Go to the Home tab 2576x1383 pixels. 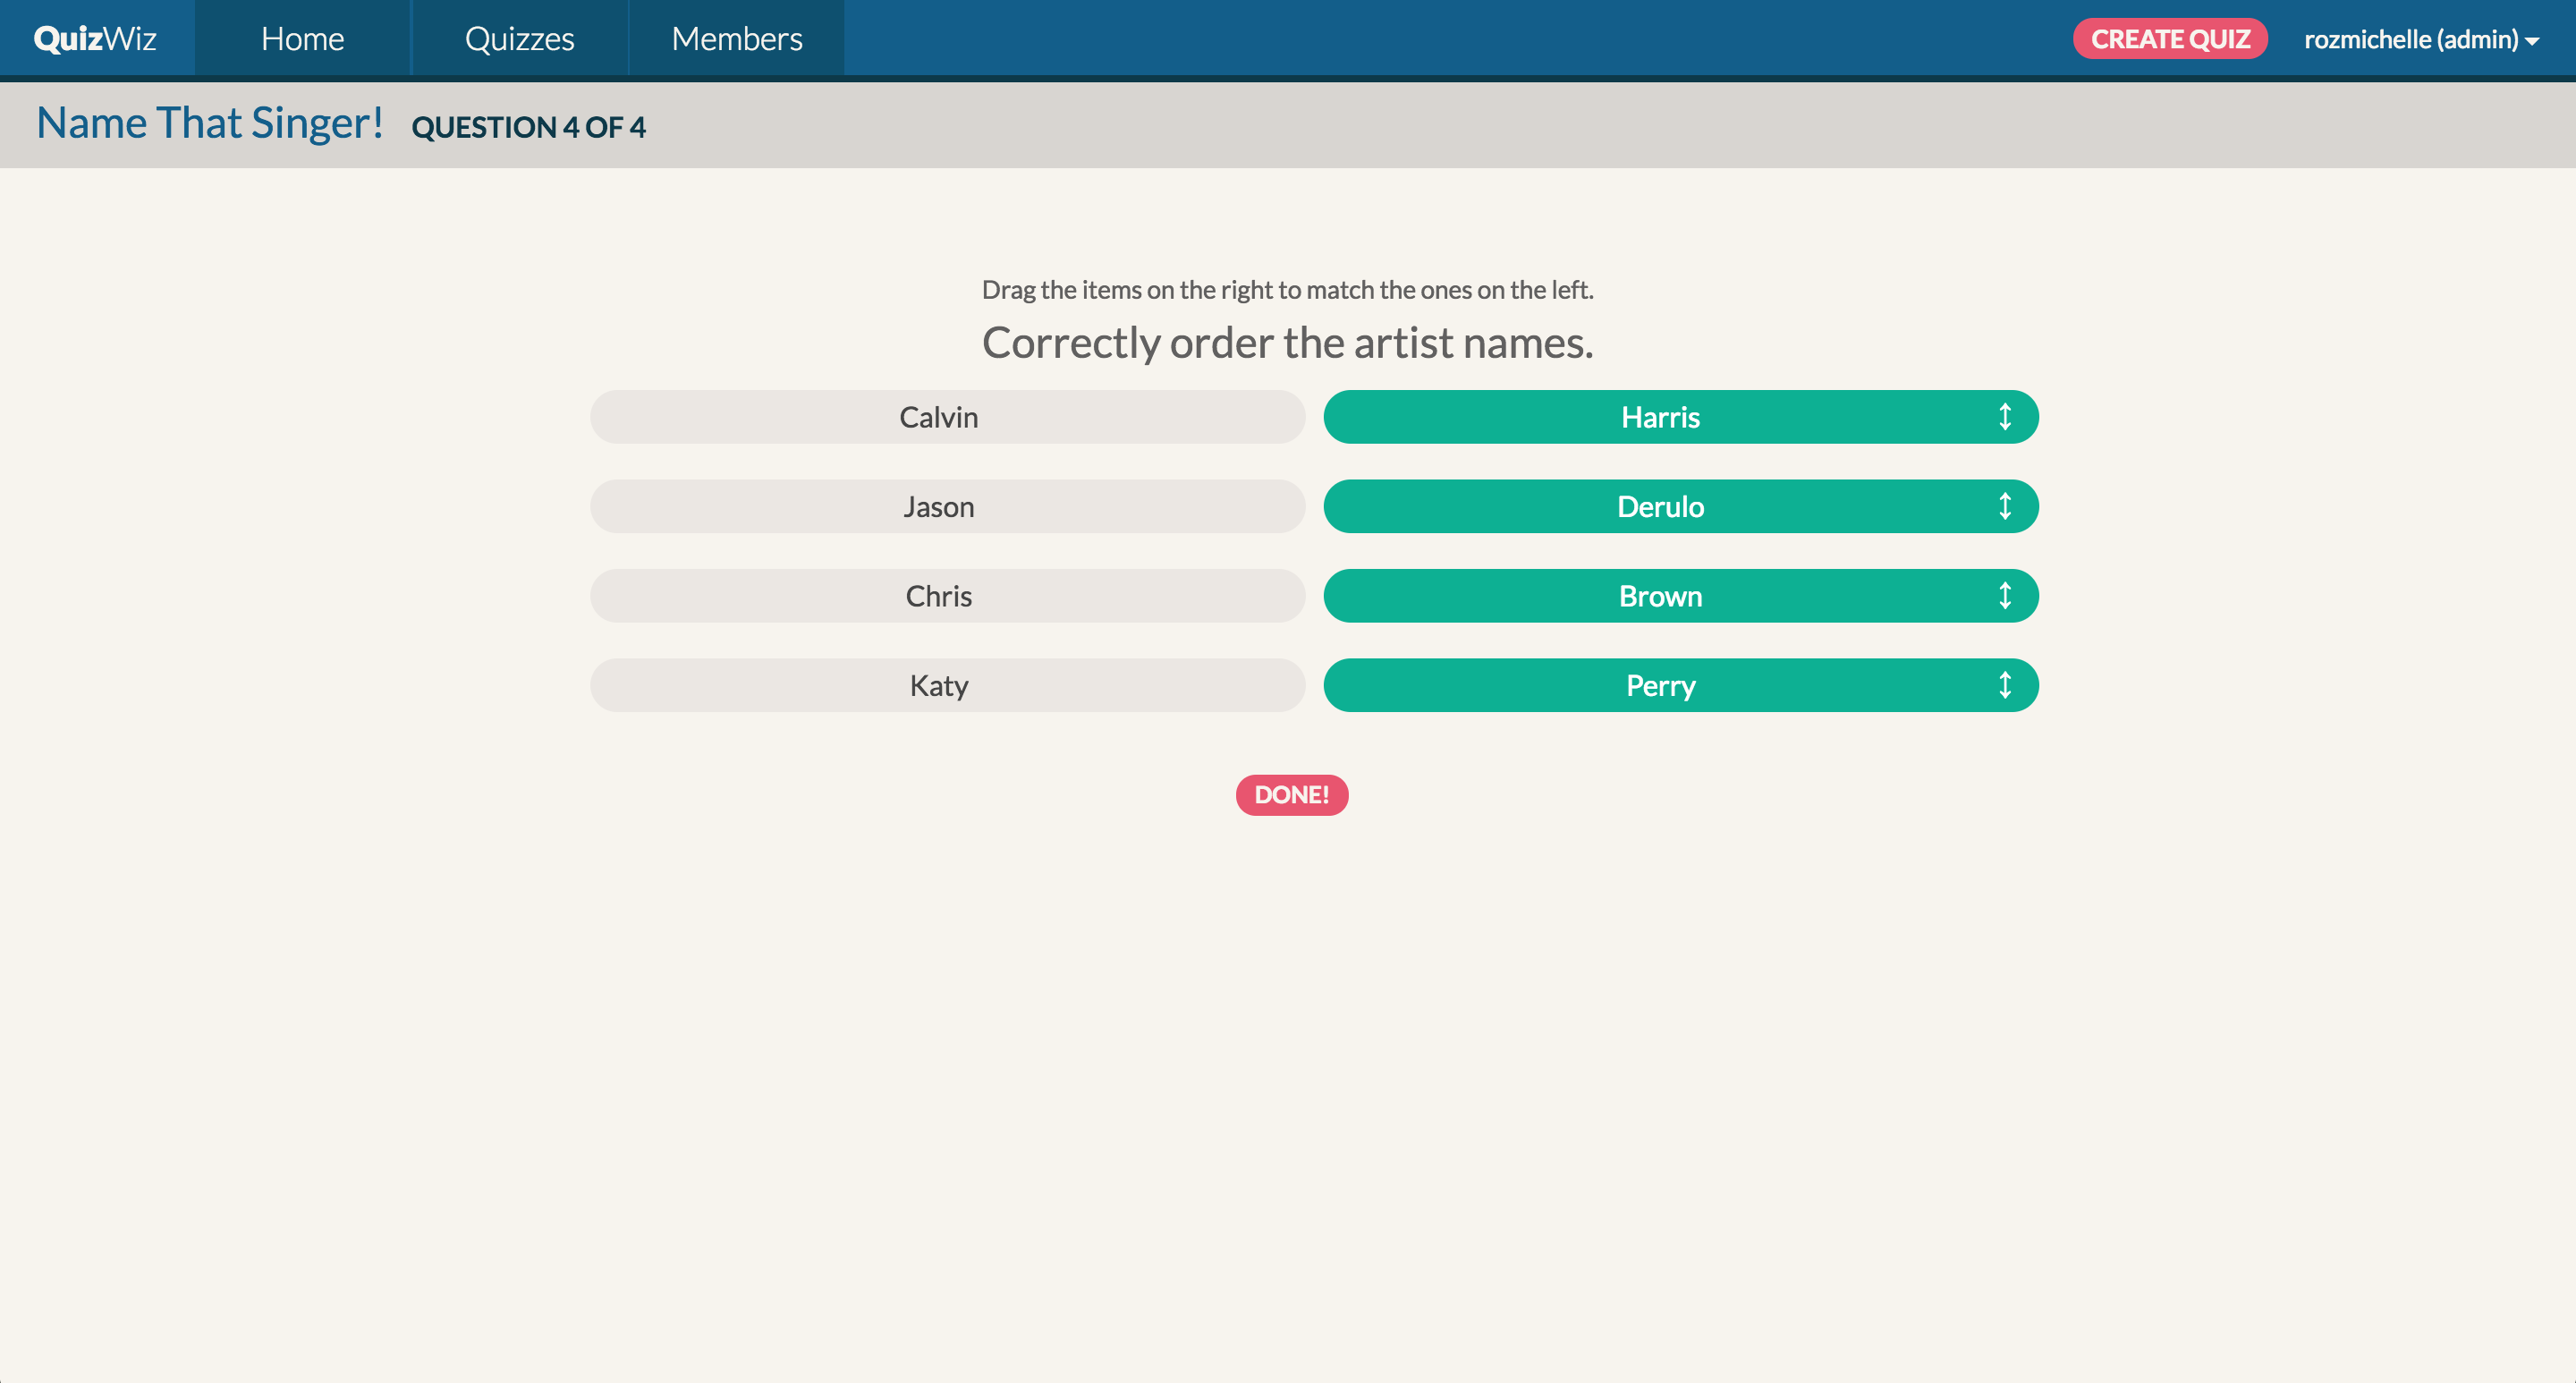[303, 38]
